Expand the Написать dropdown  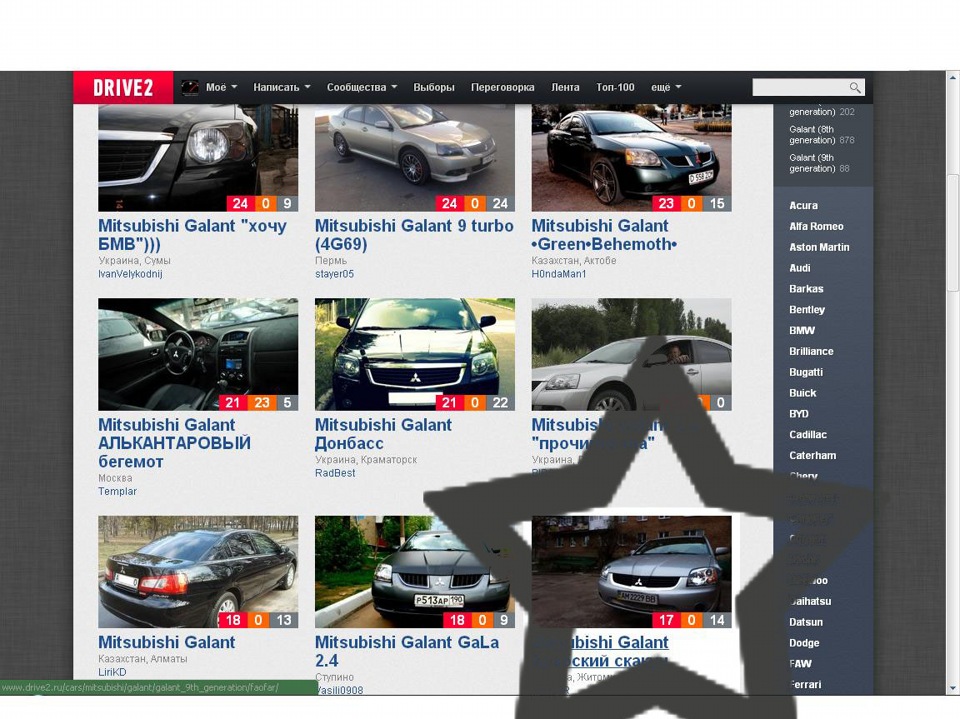[282, 88]
